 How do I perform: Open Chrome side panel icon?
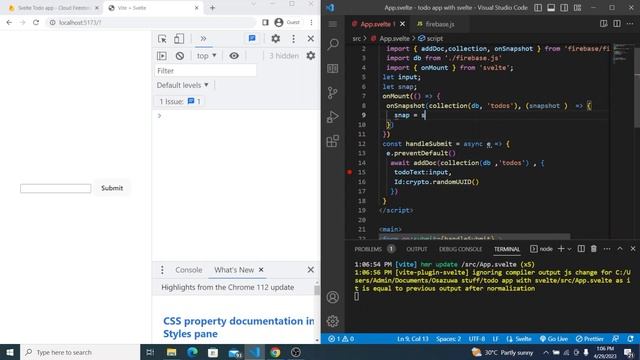265,22
